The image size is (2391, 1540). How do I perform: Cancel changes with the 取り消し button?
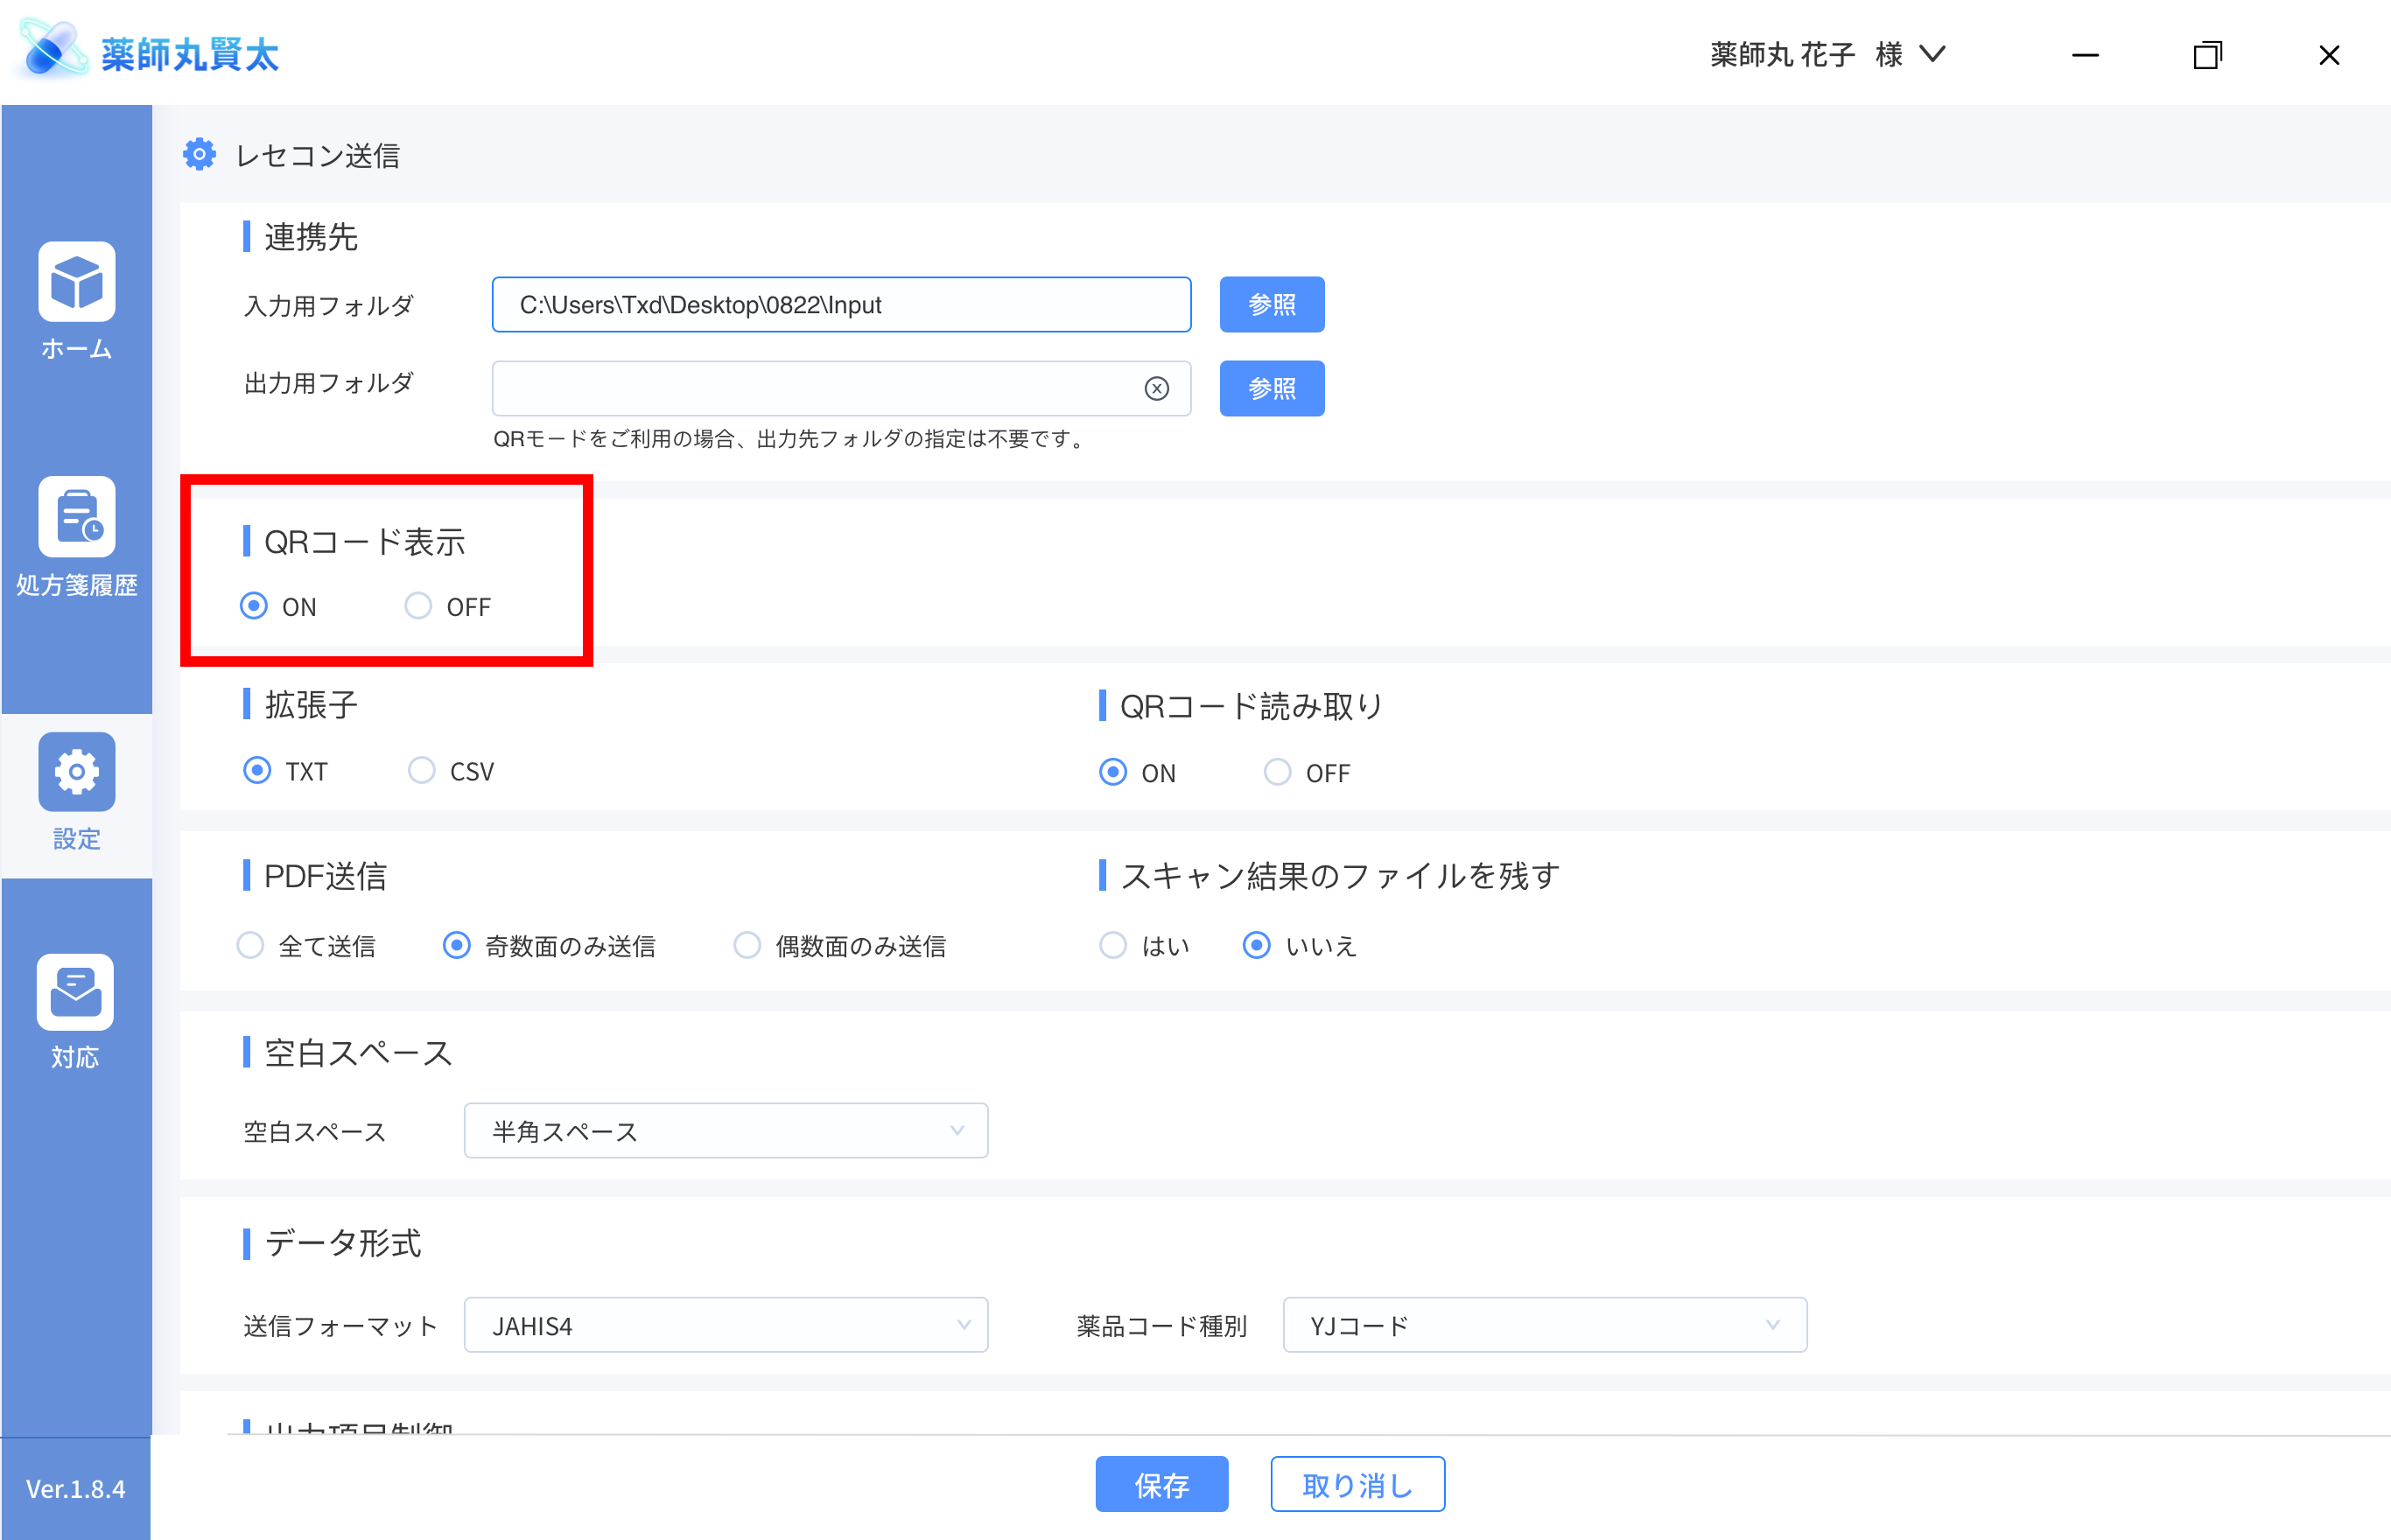click(x=1357, y=1484)
